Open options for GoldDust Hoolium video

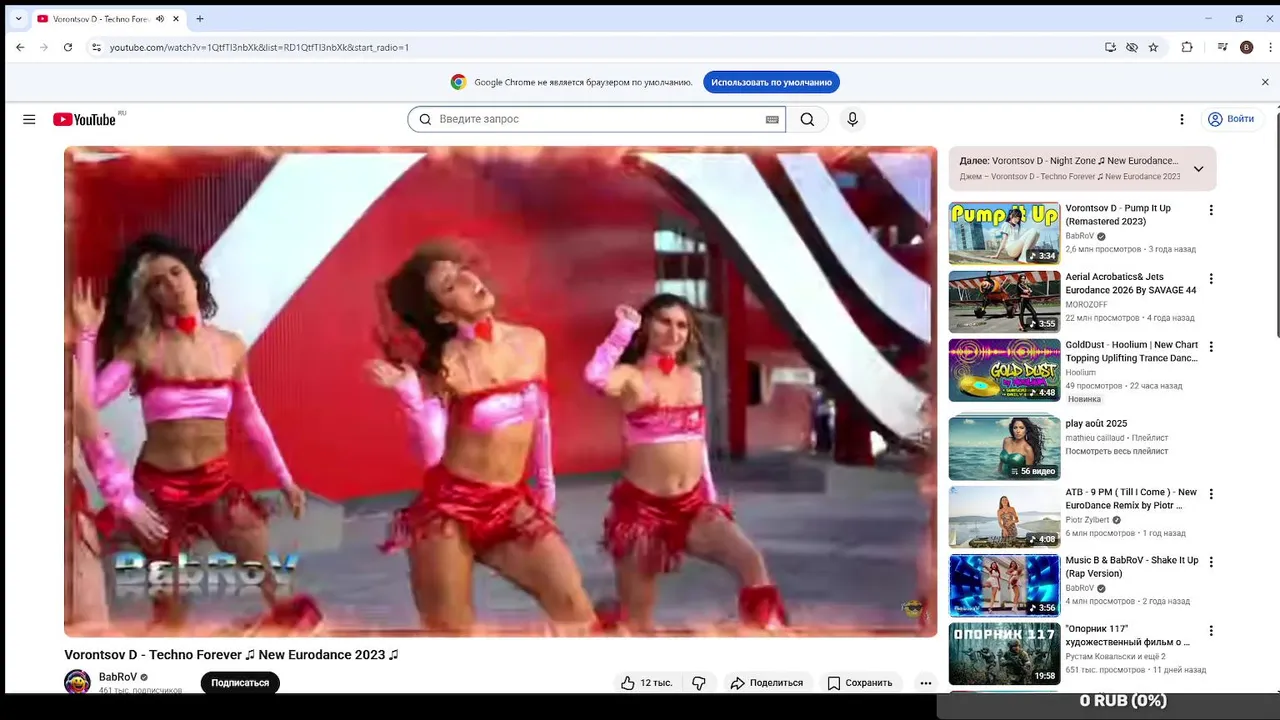tap(1211, 346)
